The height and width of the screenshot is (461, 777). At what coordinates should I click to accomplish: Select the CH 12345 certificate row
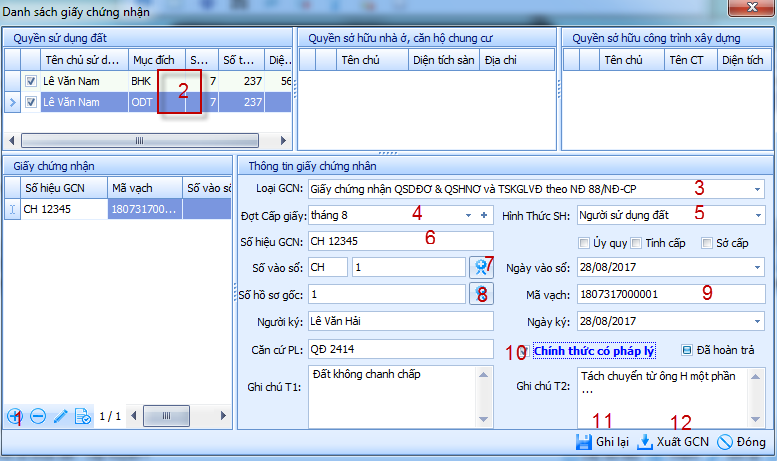coord(62,209)
